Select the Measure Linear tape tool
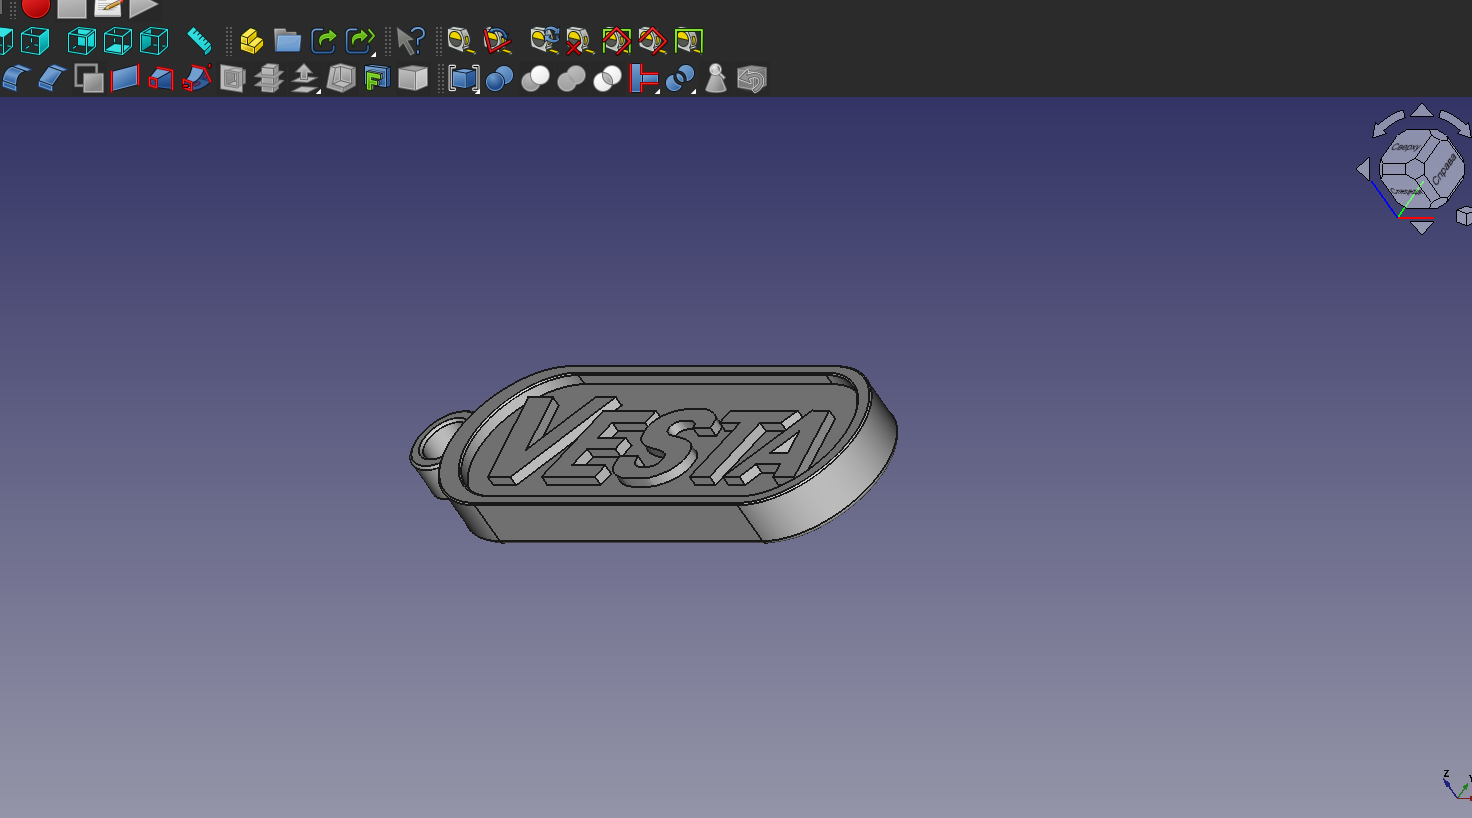The image size is (1472, 818). pos(460,41)
